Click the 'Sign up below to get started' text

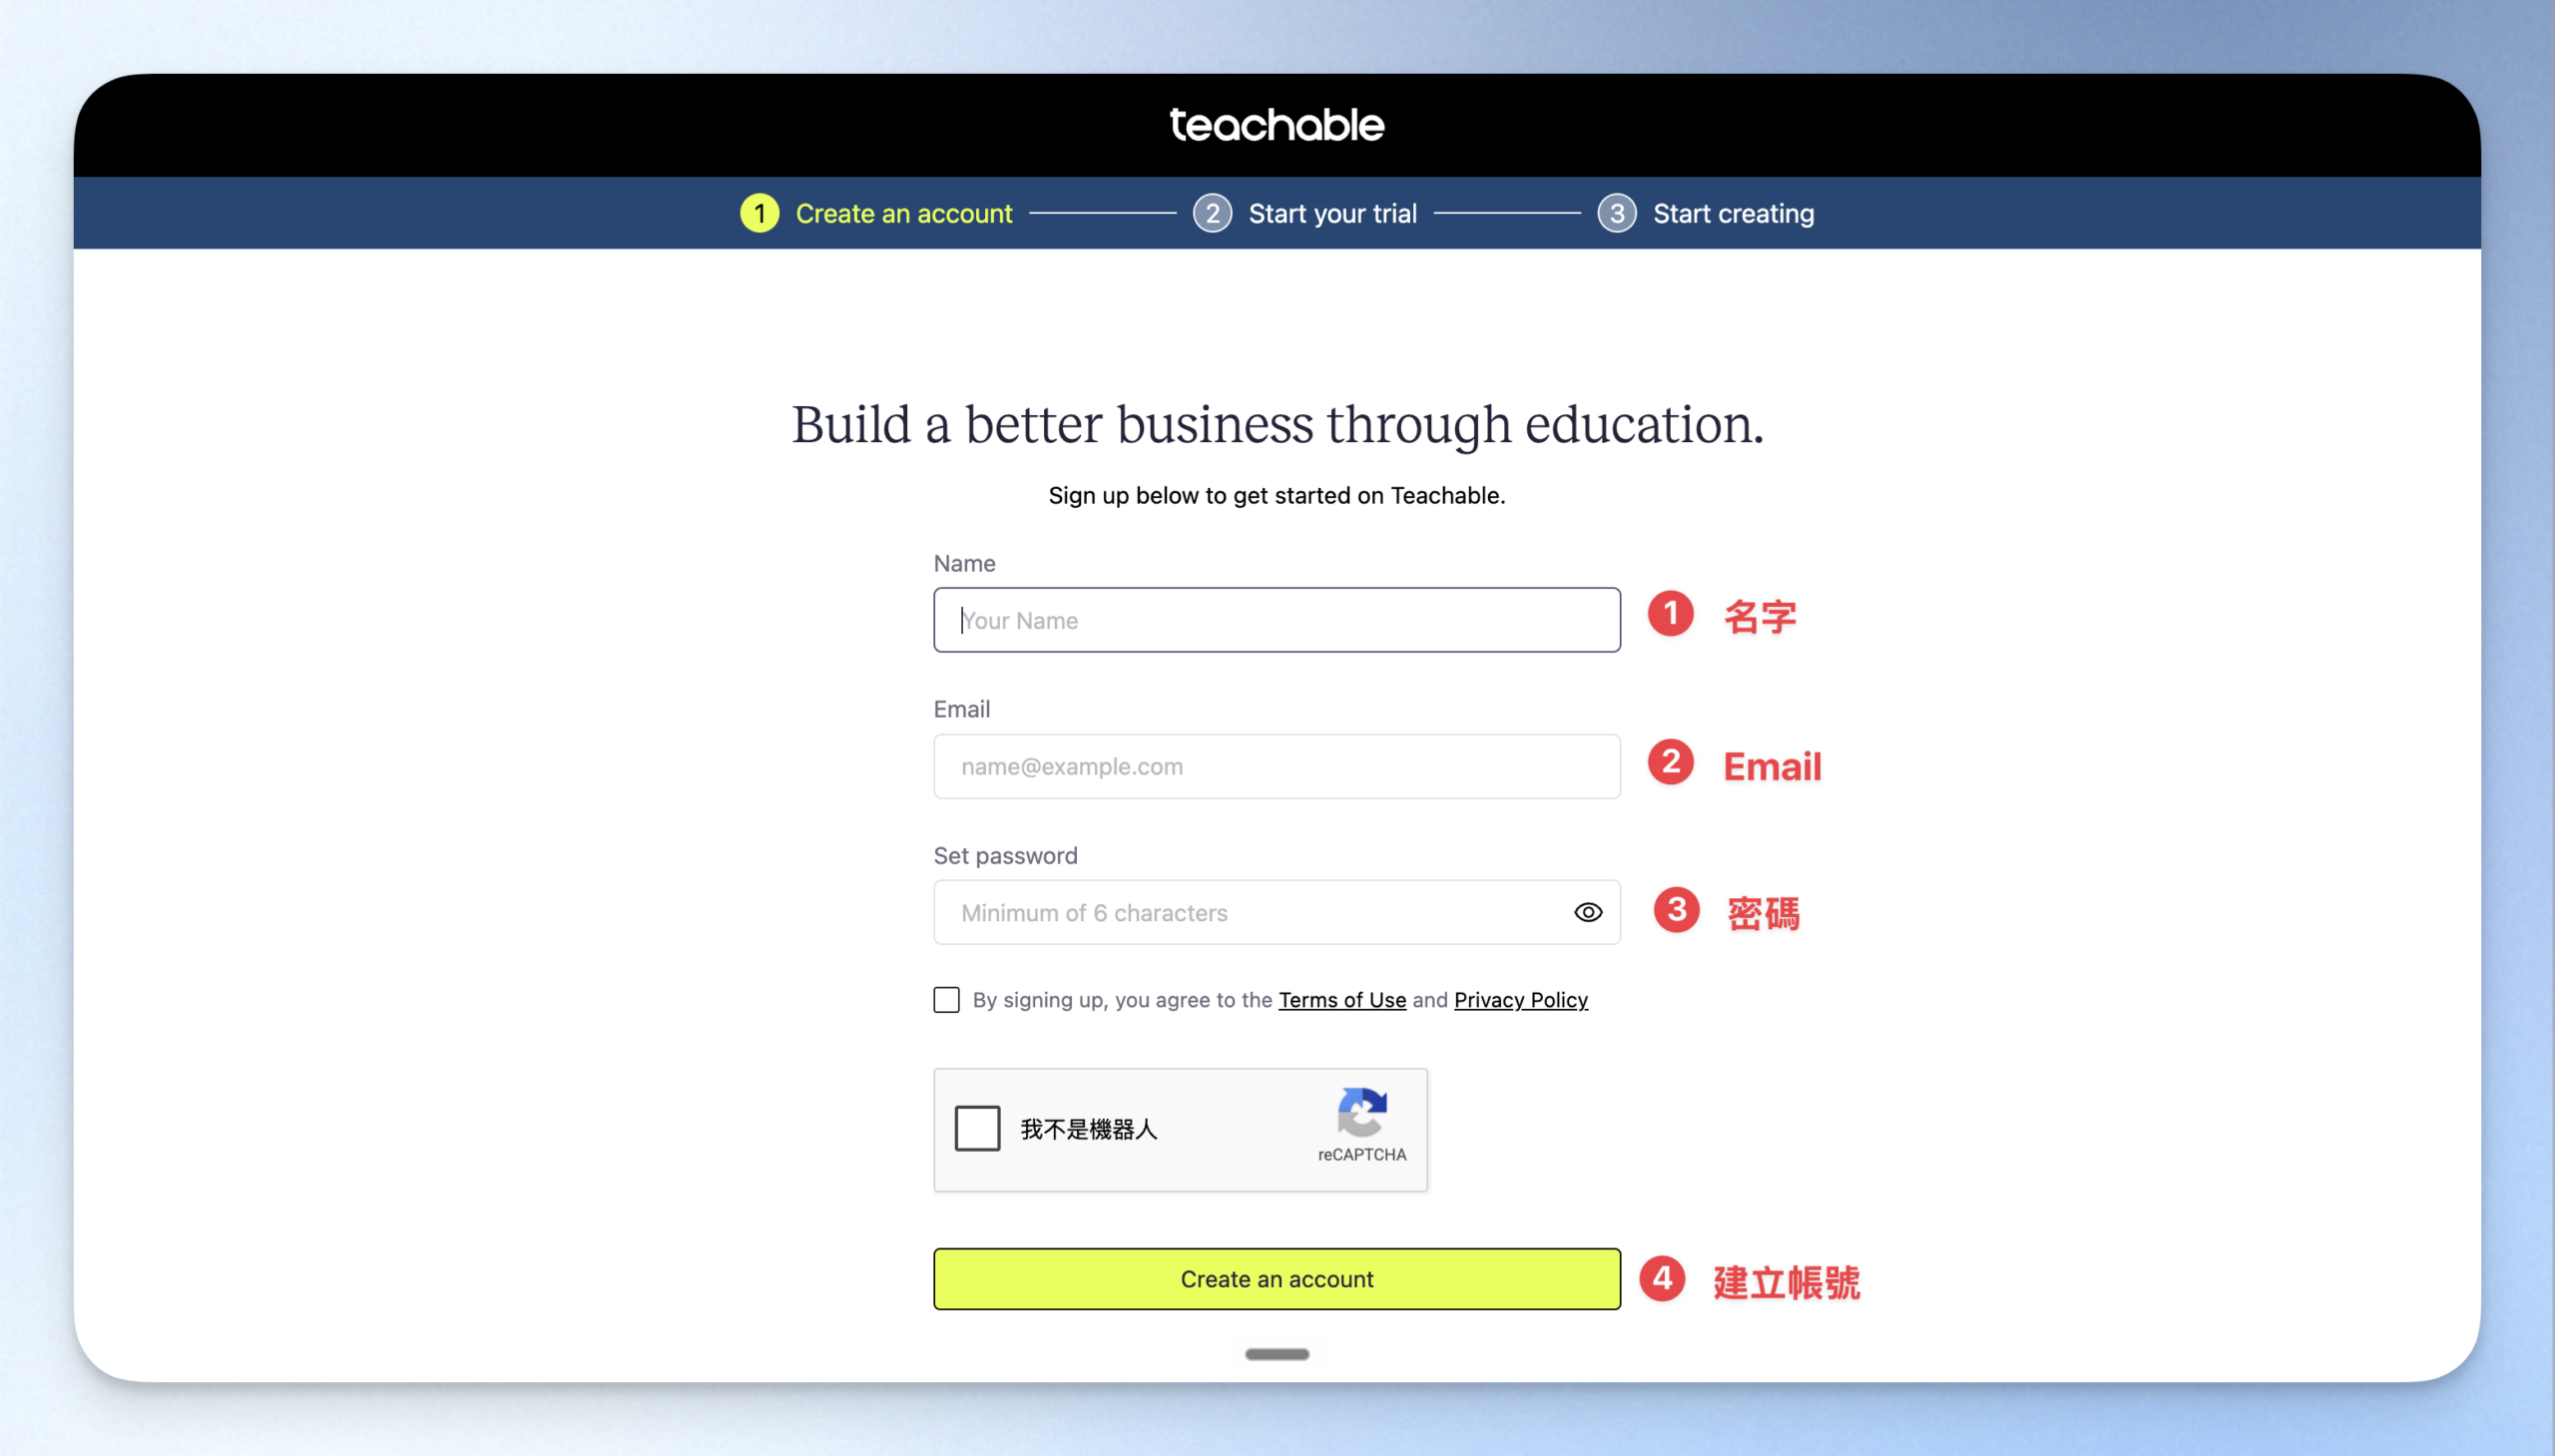[1277, 496]
